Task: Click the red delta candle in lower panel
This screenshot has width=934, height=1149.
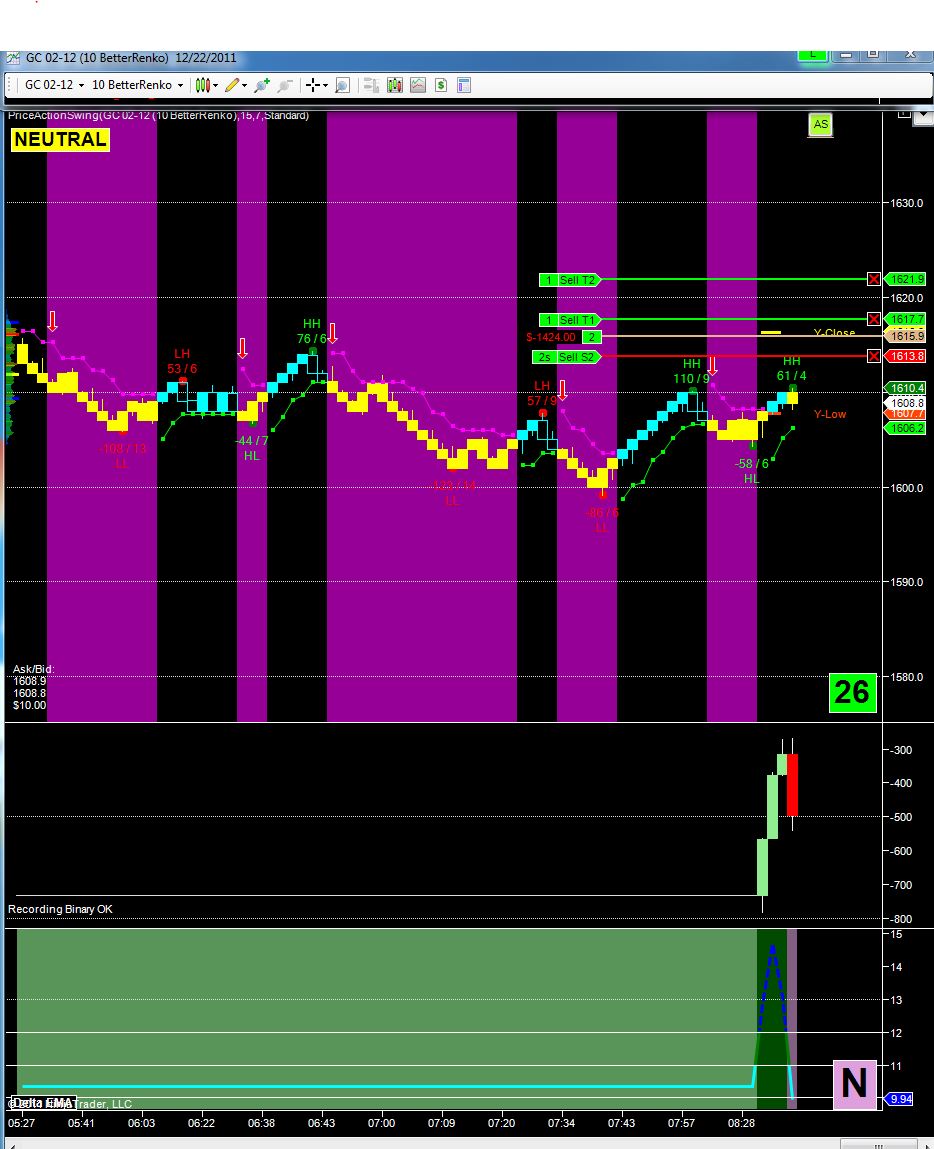Action: point(793,785)
